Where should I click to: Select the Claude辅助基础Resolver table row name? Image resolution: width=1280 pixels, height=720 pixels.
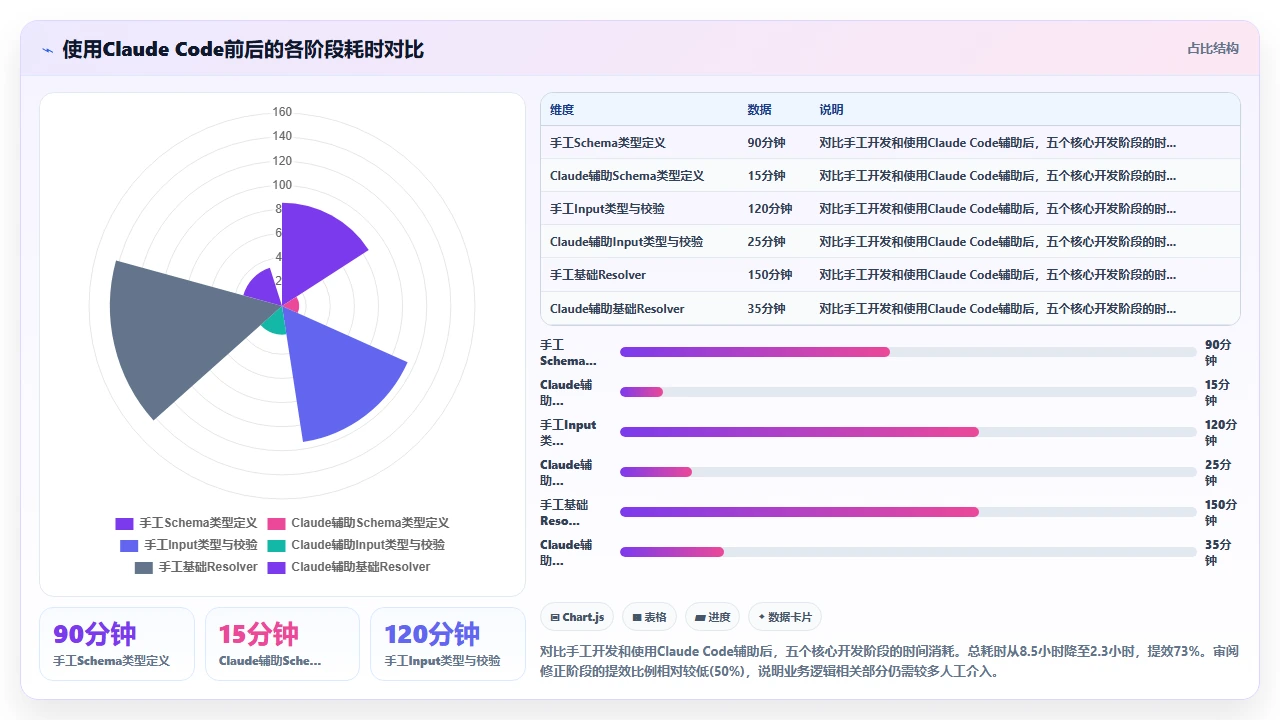617,309
